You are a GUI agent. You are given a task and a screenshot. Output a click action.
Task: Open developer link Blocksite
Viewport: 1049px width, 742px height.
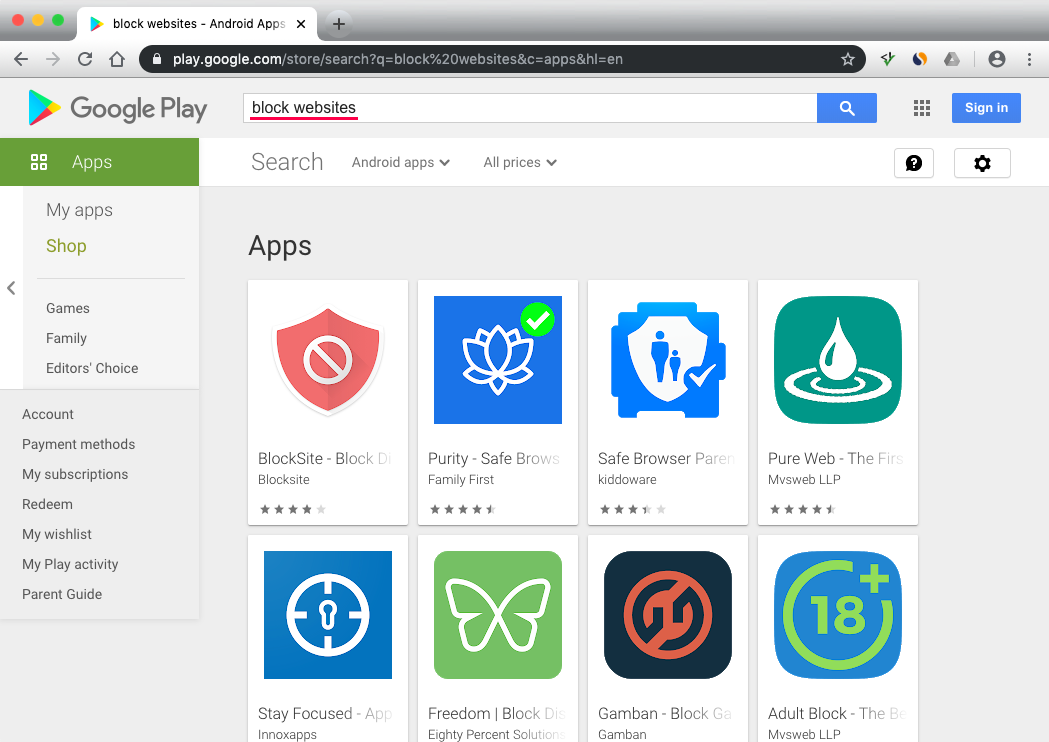284,480
